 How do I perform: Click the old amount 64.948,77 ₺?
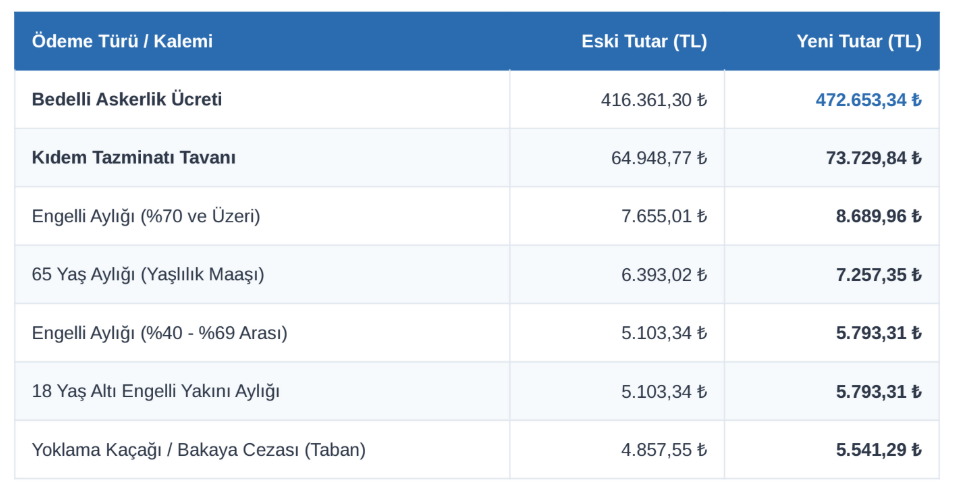tap(659, 158)
